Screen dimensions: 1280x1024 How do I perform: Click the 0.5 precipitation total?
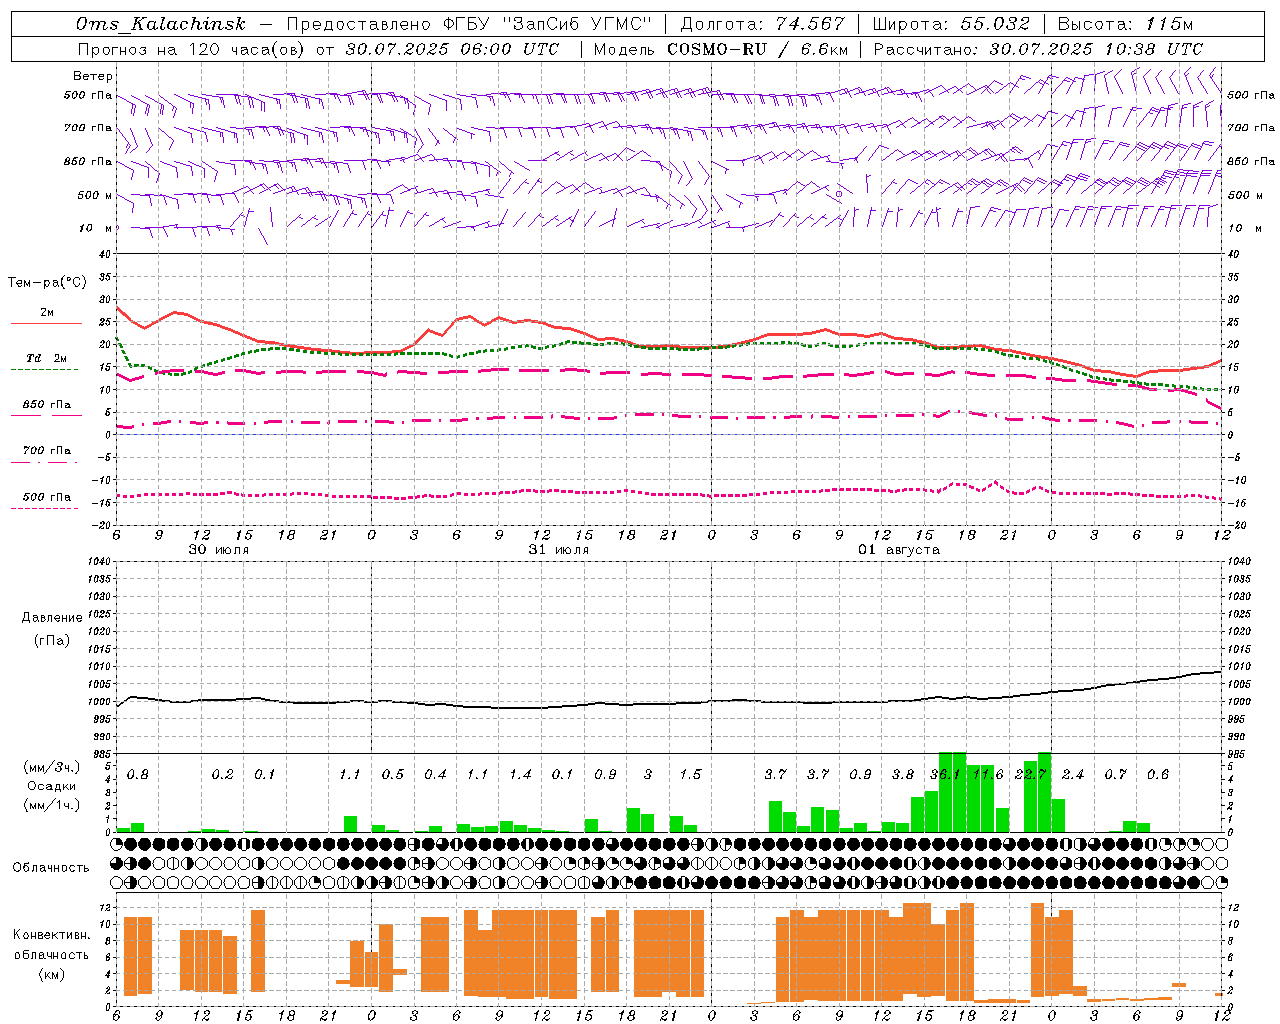393,774
